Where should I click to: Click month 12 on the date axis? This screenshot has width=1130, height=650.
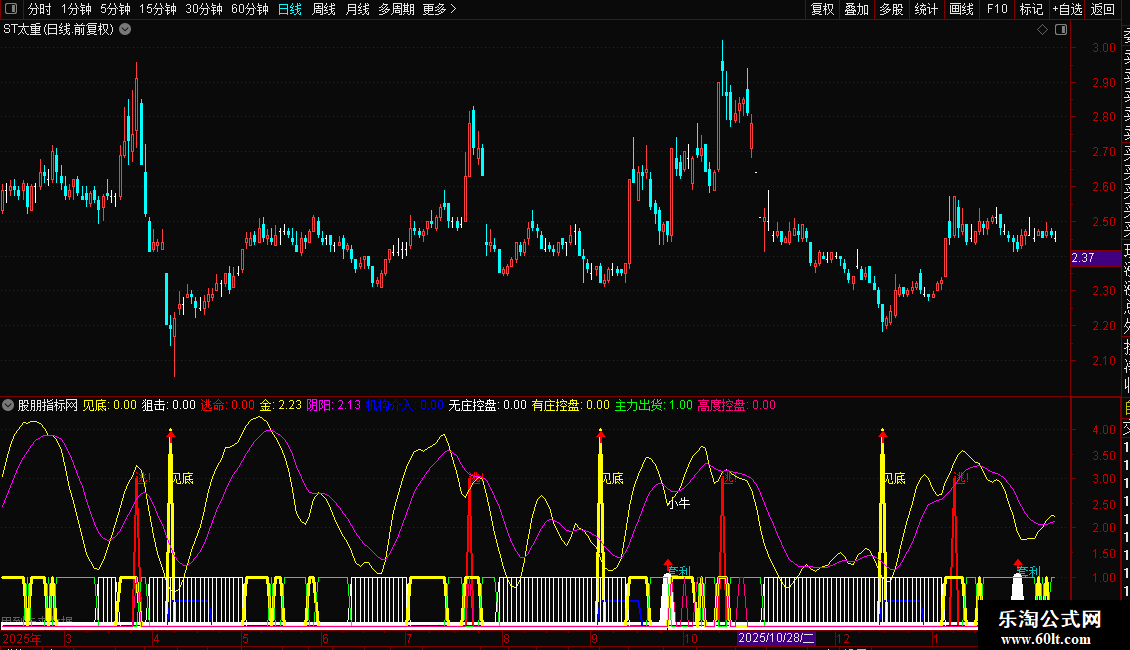[842, 638]
